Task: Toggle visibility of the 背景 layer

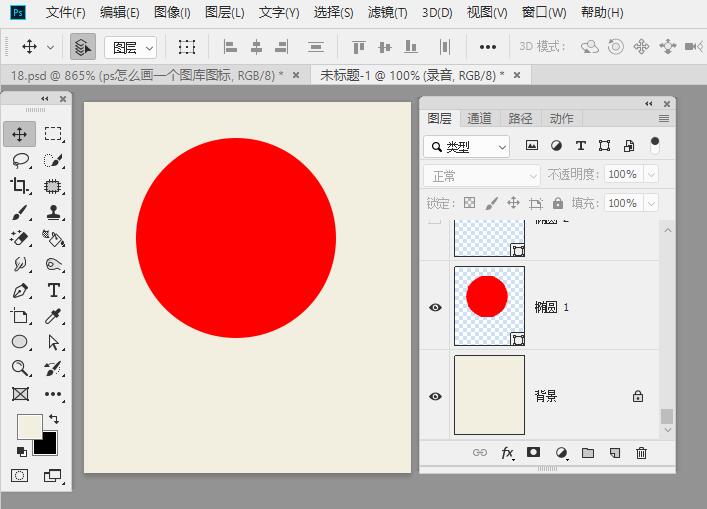Action: (435, 397)
